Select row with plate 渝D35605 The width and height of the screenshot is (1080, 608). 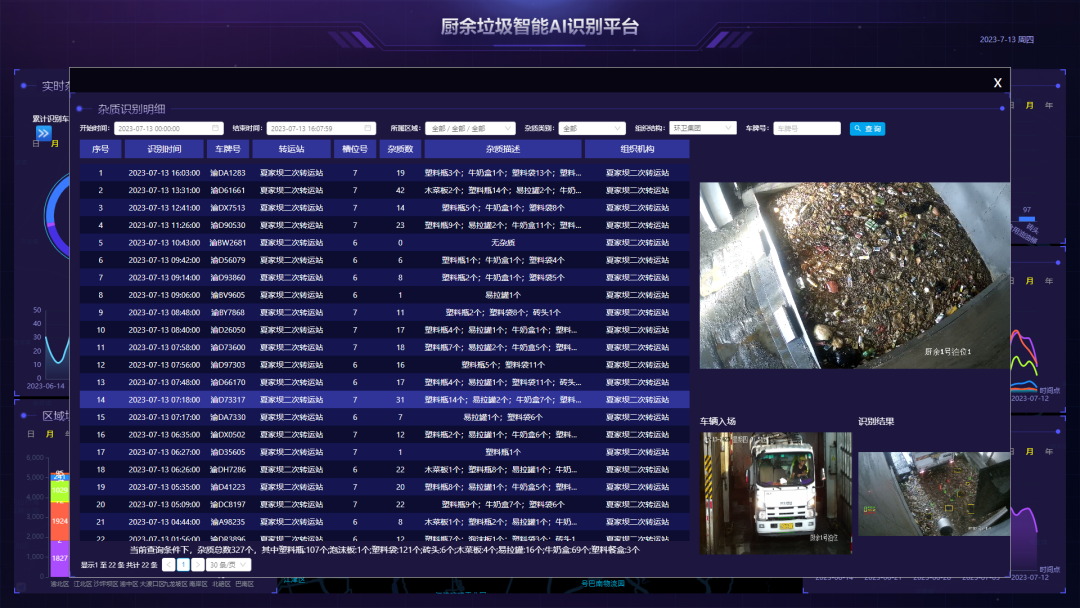[x=384, y=452]
